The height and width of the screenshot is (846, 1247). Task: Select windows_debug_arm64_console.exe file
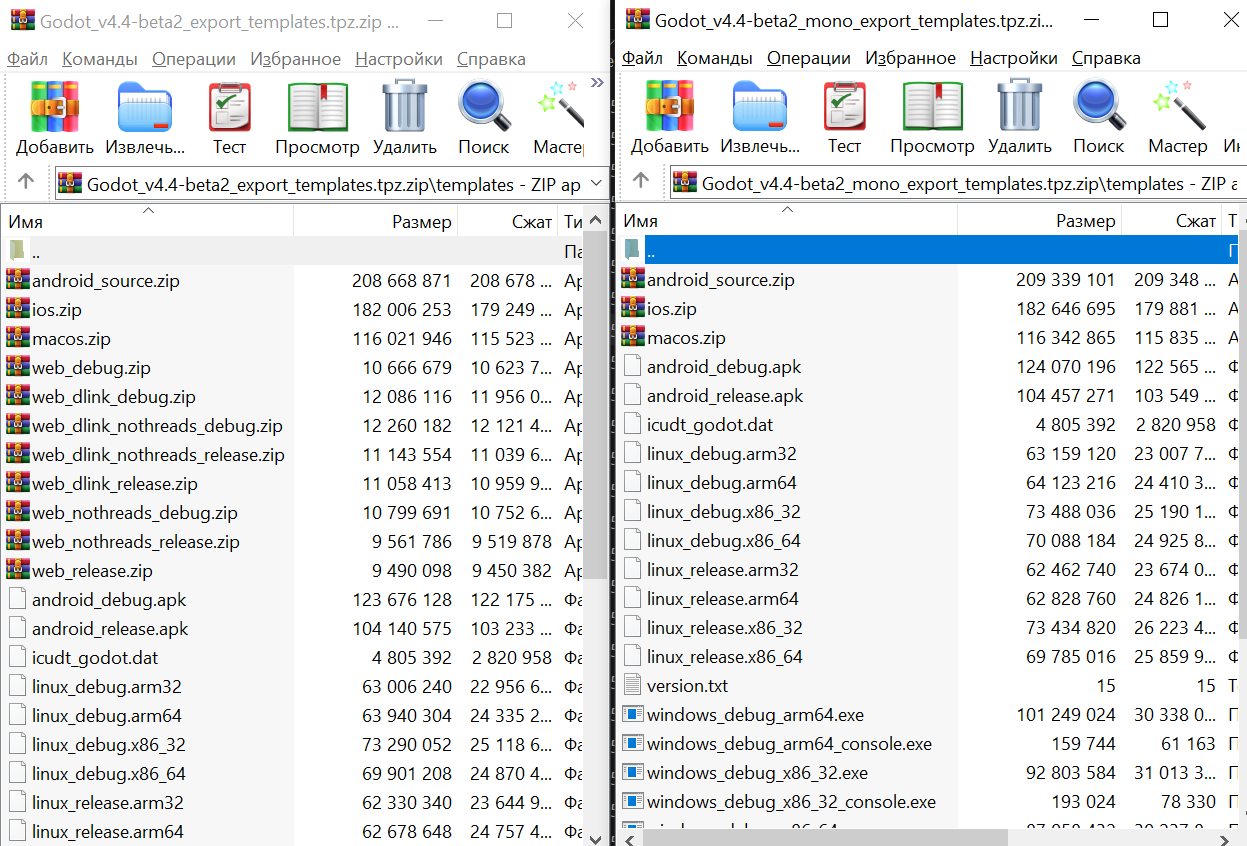click(789, 744)
